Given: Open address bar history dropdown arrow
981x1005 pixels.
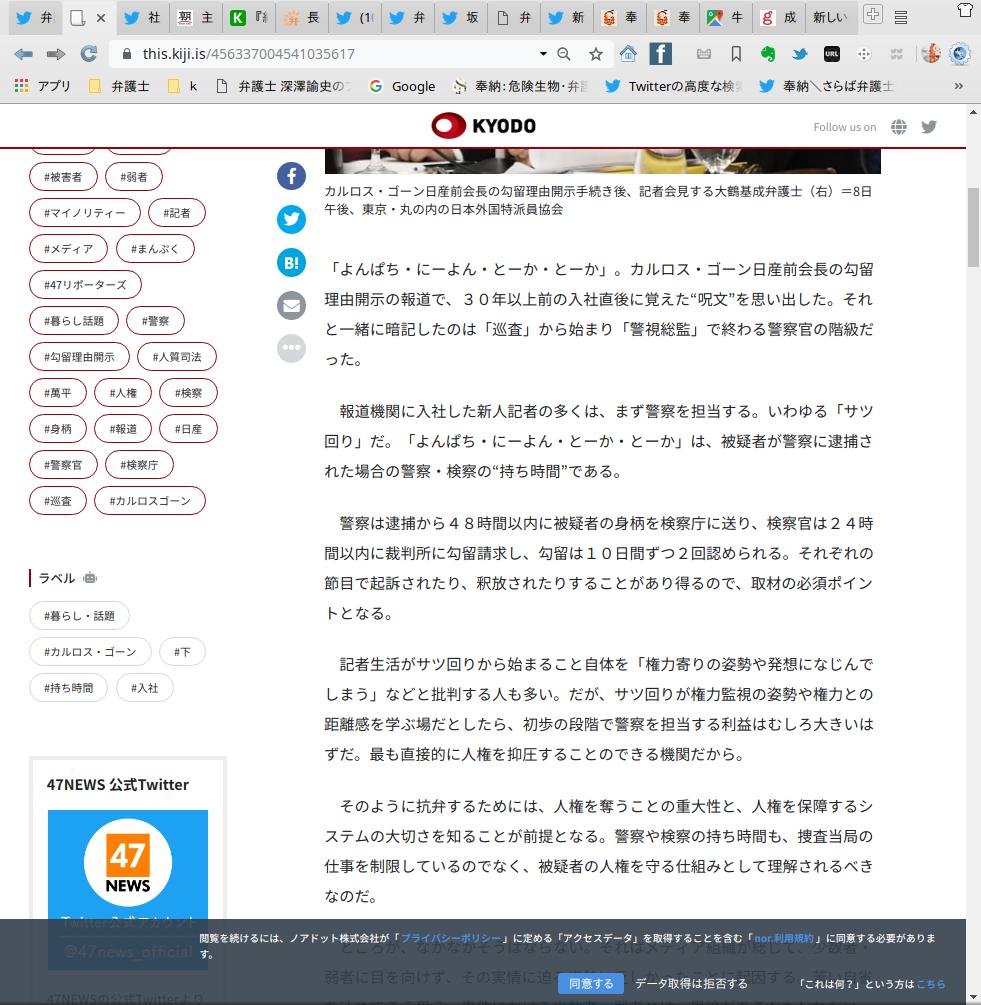Looking at the screenshot, I should (543, 54).
